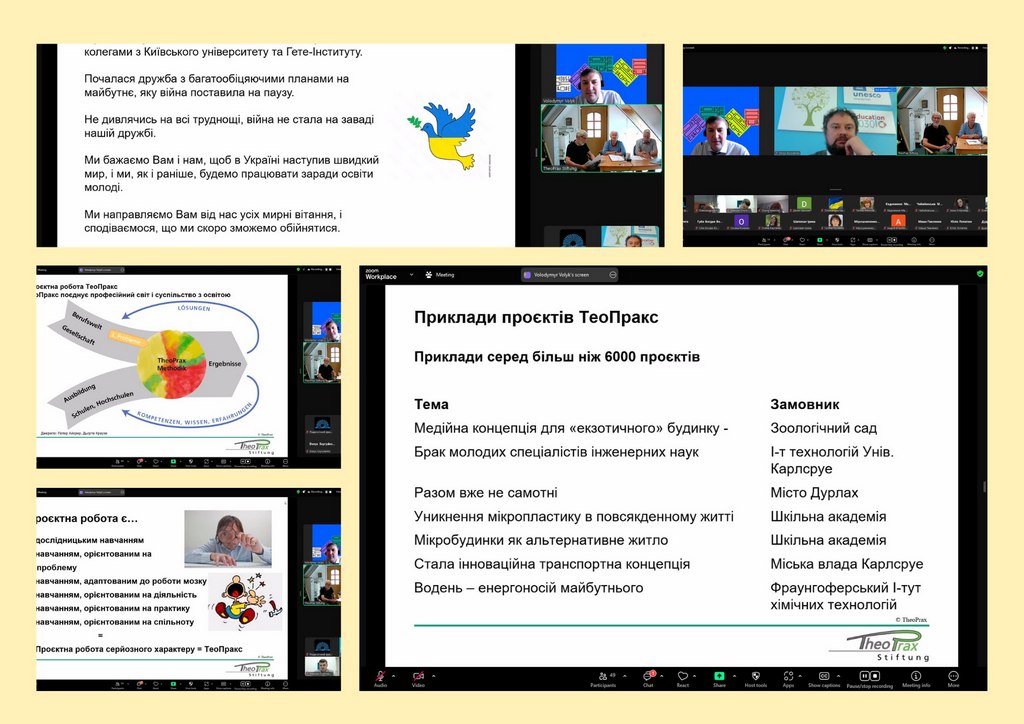Open the Zoom Workplace dropdown arrow
The image size is (1024, 724).
pos(411,275)
